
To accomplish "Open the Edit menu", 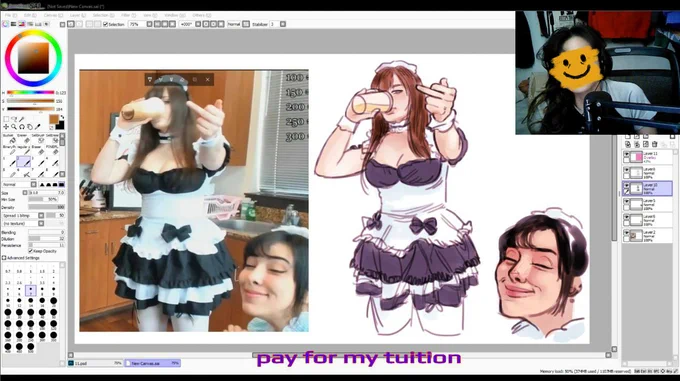I will click(29, 15).
